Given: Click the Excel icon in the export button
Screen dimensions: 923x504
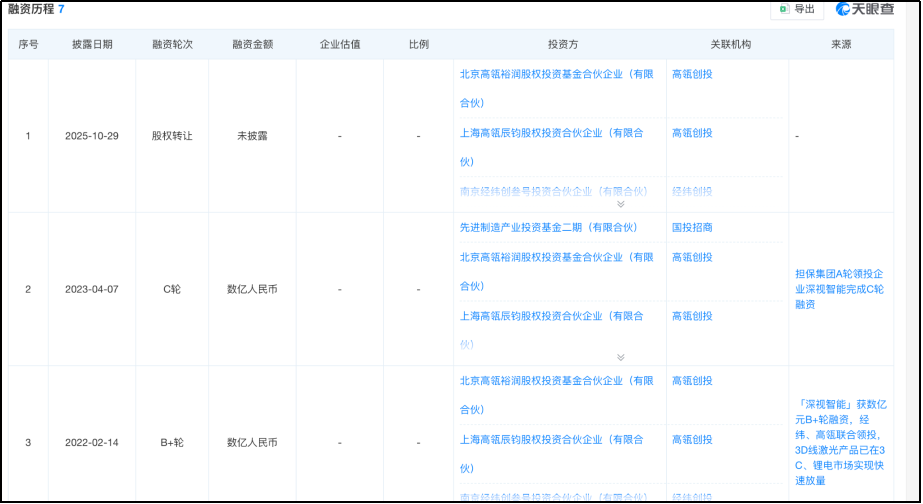Looking at the screenshot, I should coord(784,9).
